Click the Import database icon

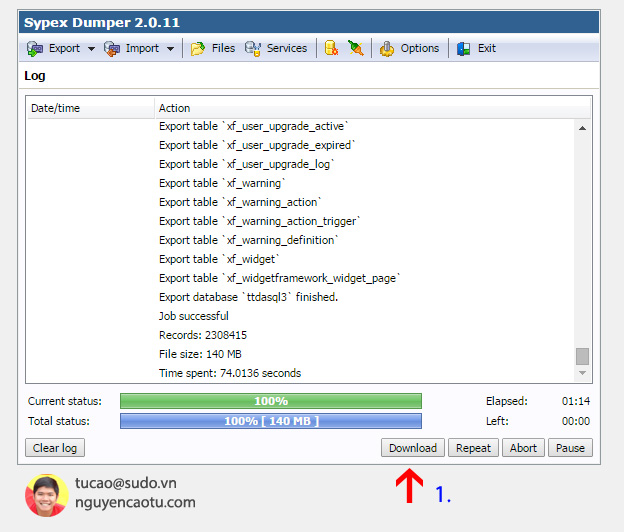click(112, 49)
